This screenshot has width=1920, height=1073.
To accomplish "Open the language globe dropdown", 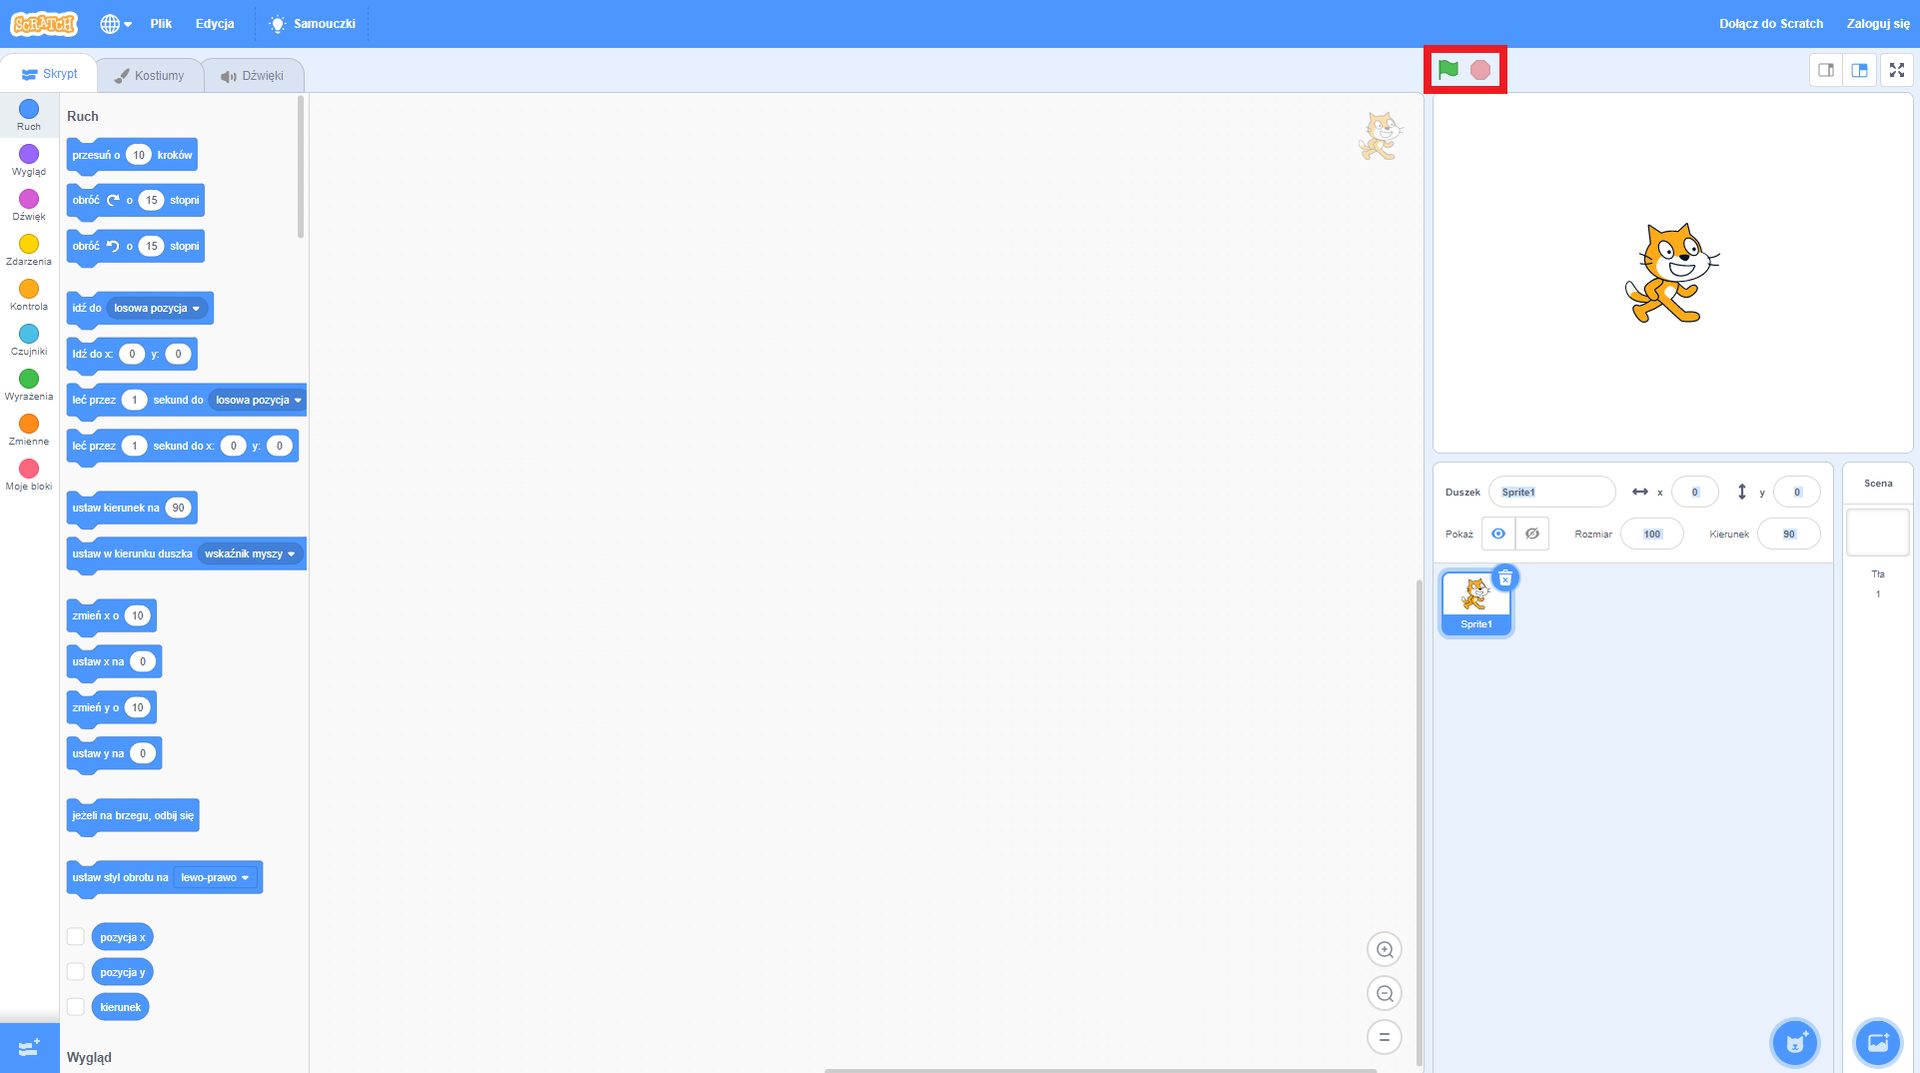I will [115, 24].
